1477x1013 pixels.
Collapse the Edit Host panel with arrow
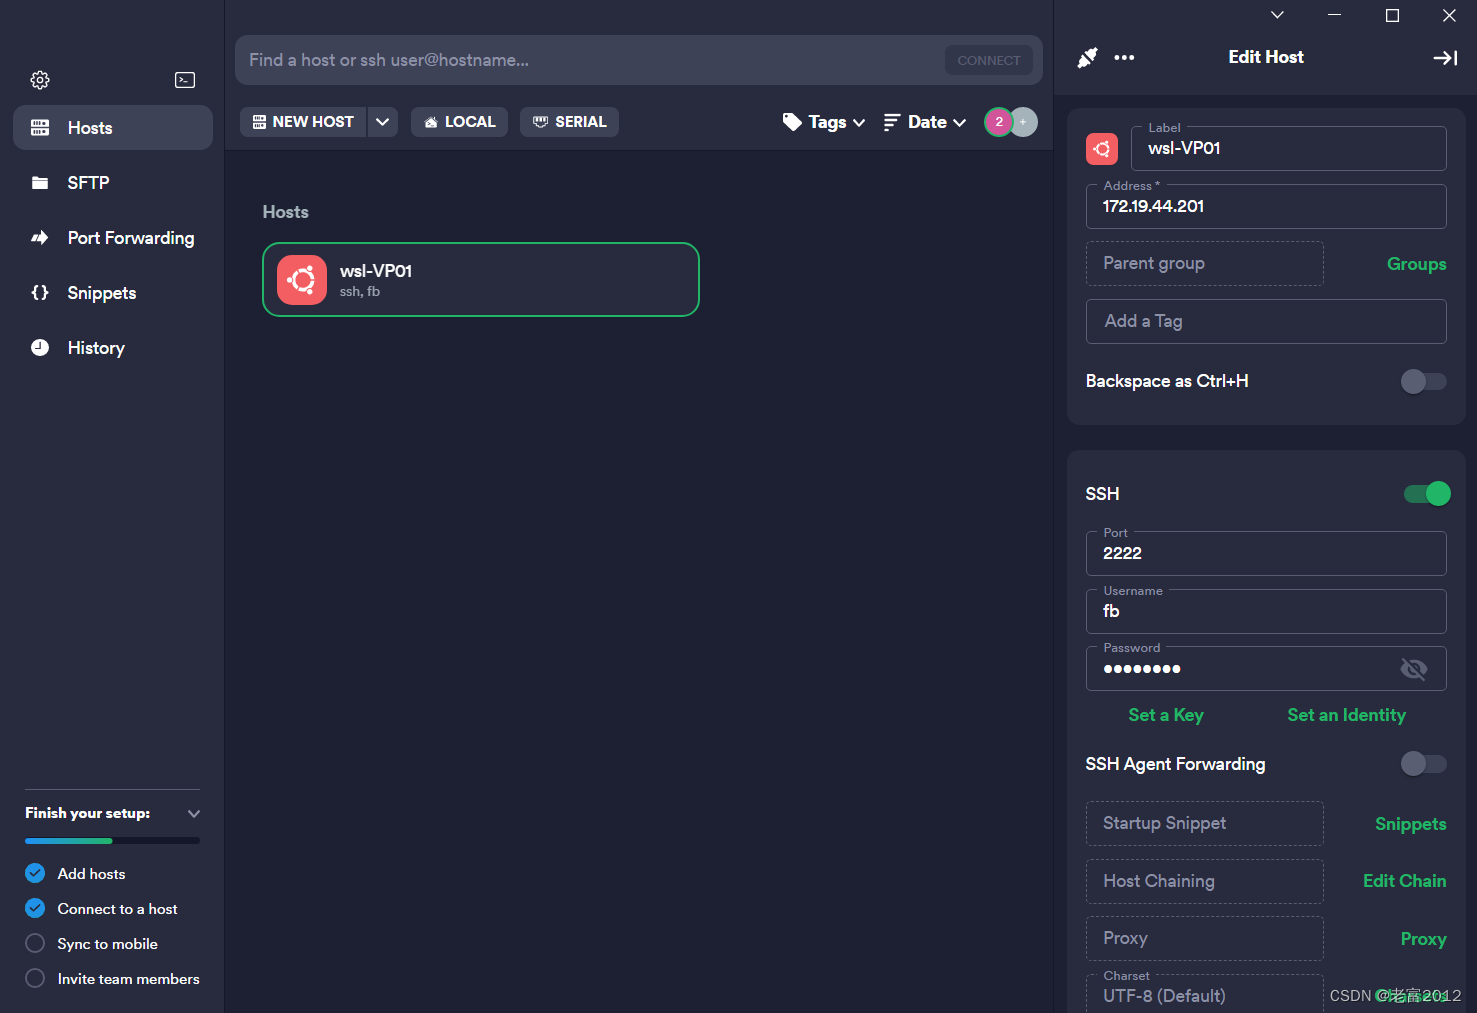point(1445,58)
